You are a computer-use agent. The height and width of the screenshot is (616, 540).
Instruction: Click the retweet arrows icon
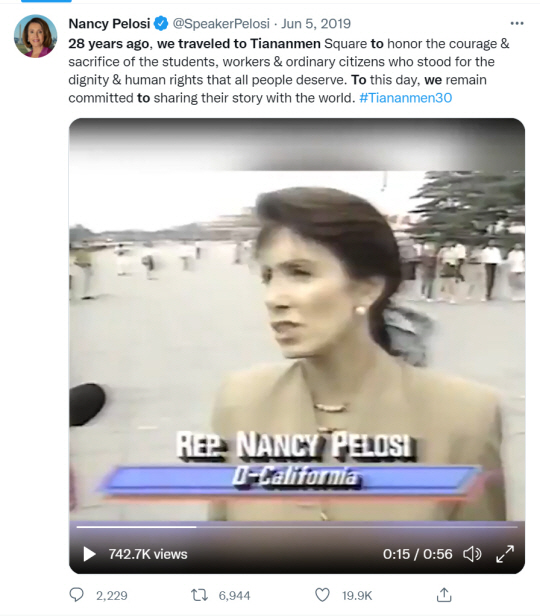200,595
